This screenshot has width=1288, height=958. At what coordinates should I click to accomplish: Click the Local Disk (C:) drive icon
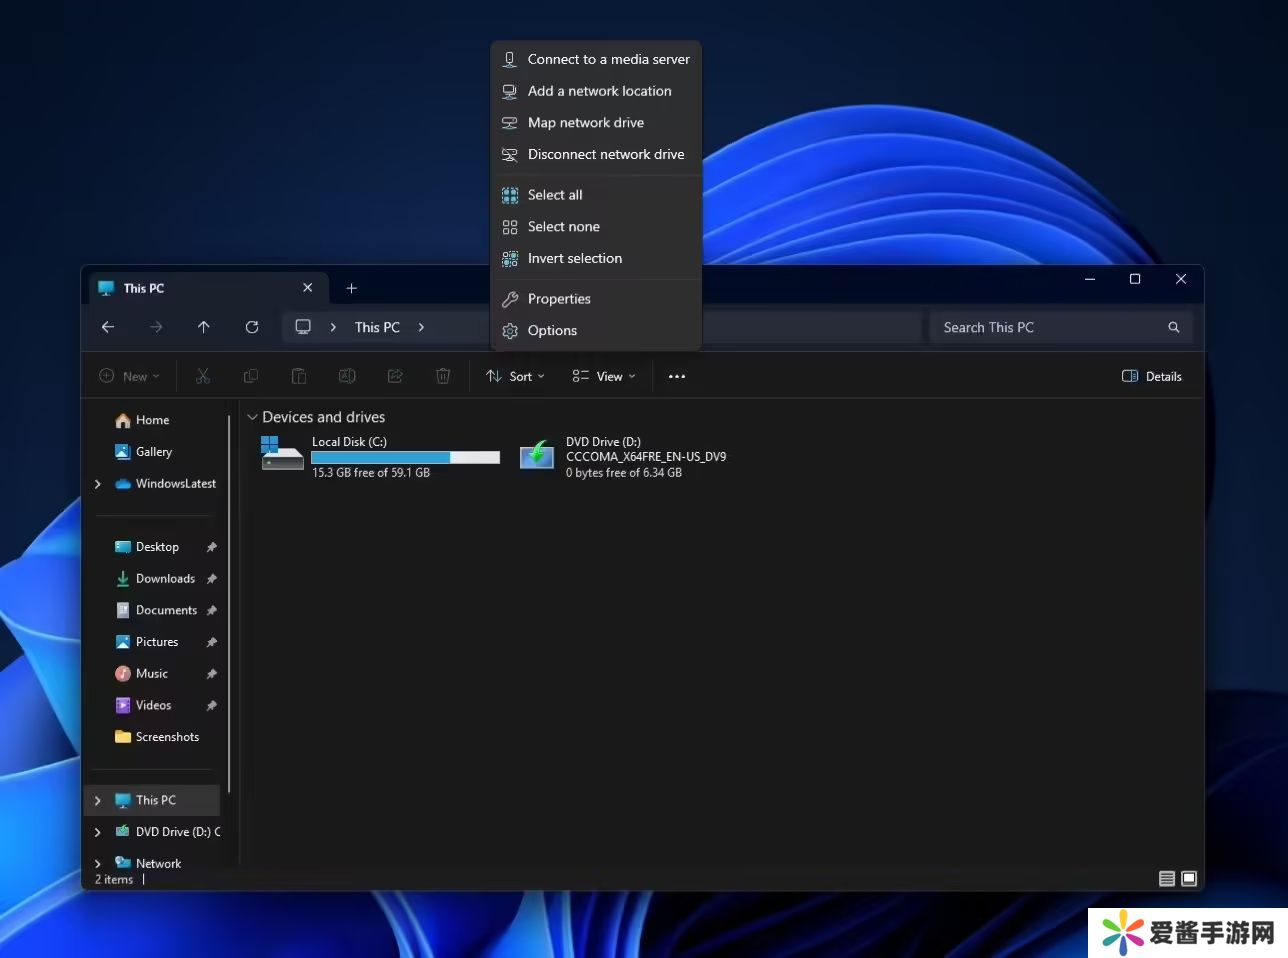[x=281, y=455]
